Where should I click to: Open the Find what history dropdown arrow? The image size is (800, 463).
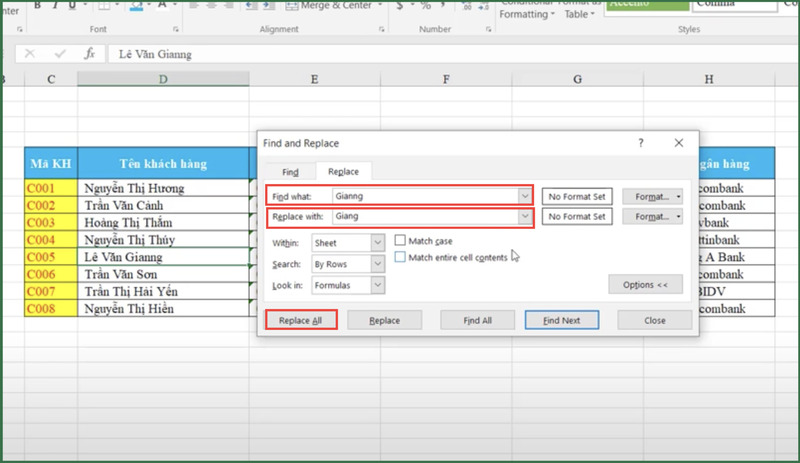point(524,196)
